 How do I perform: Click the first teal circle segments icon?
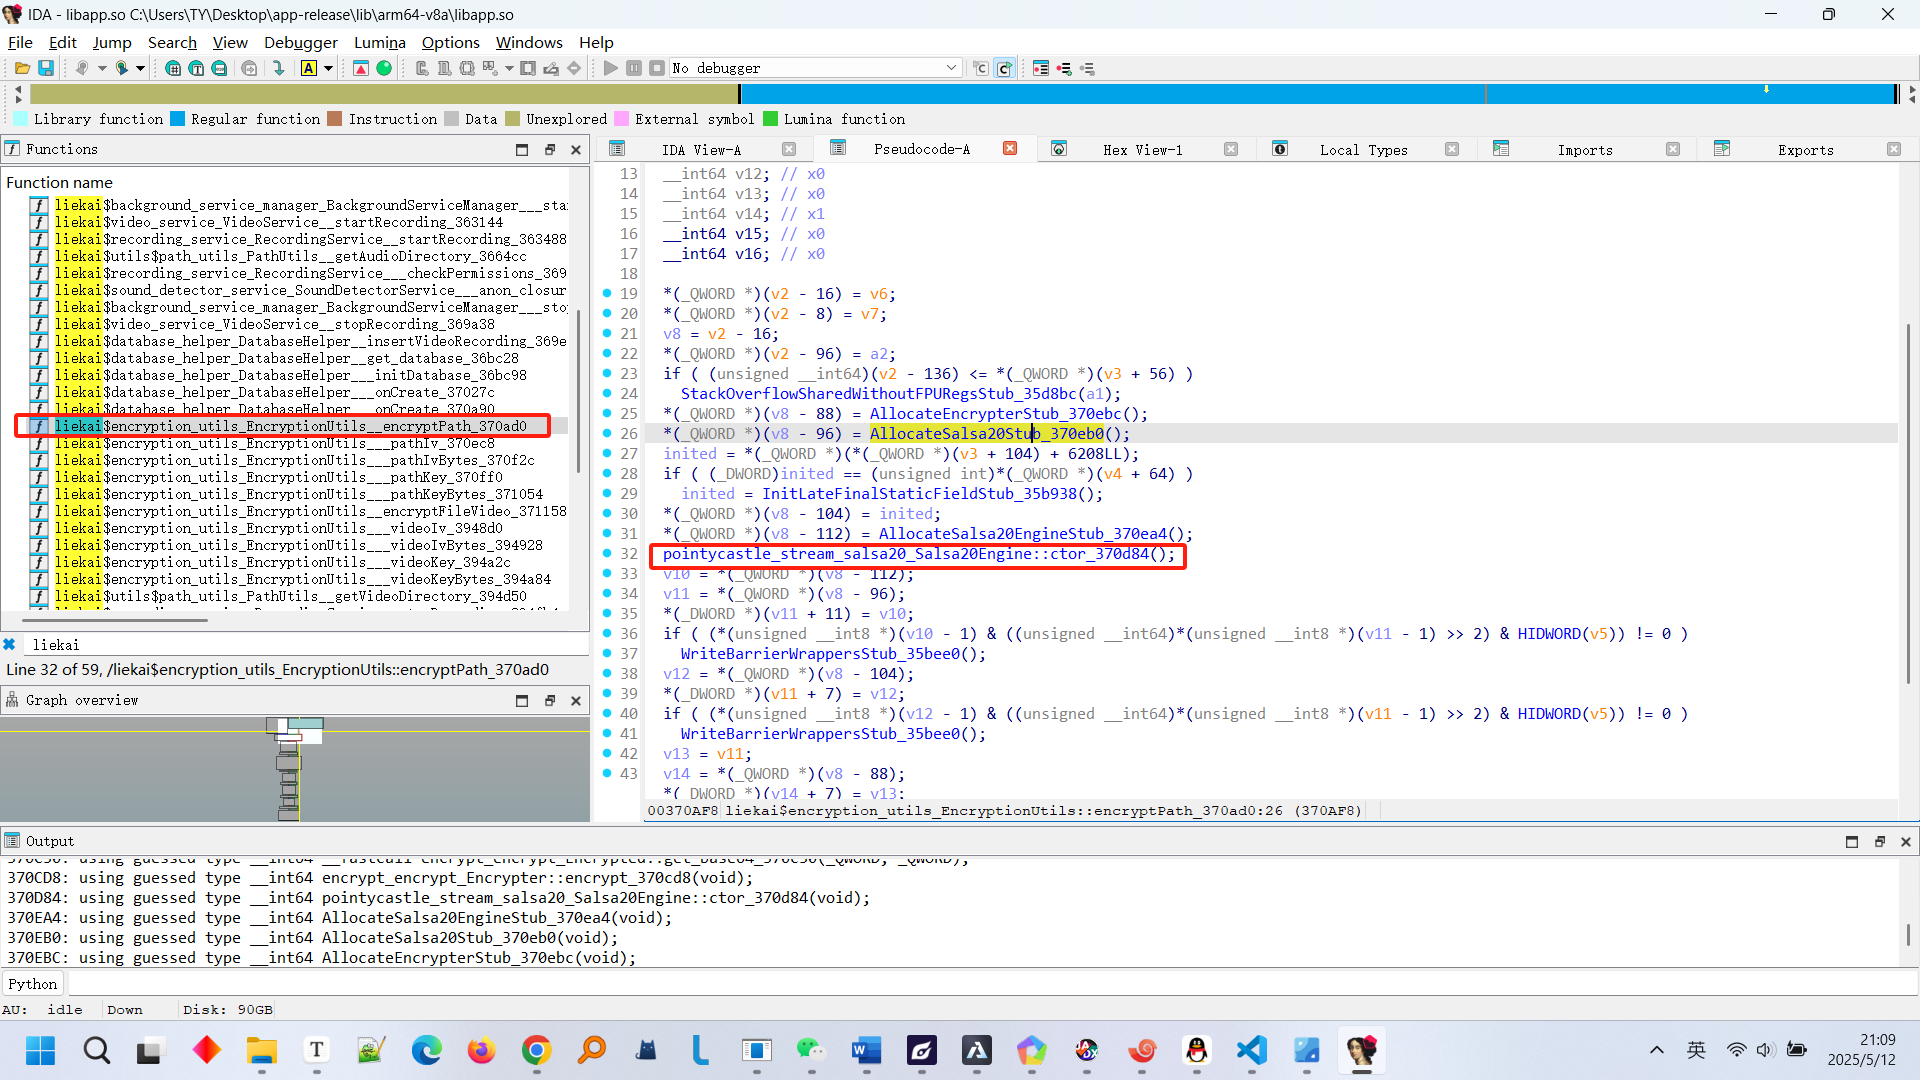coord(173,68)
